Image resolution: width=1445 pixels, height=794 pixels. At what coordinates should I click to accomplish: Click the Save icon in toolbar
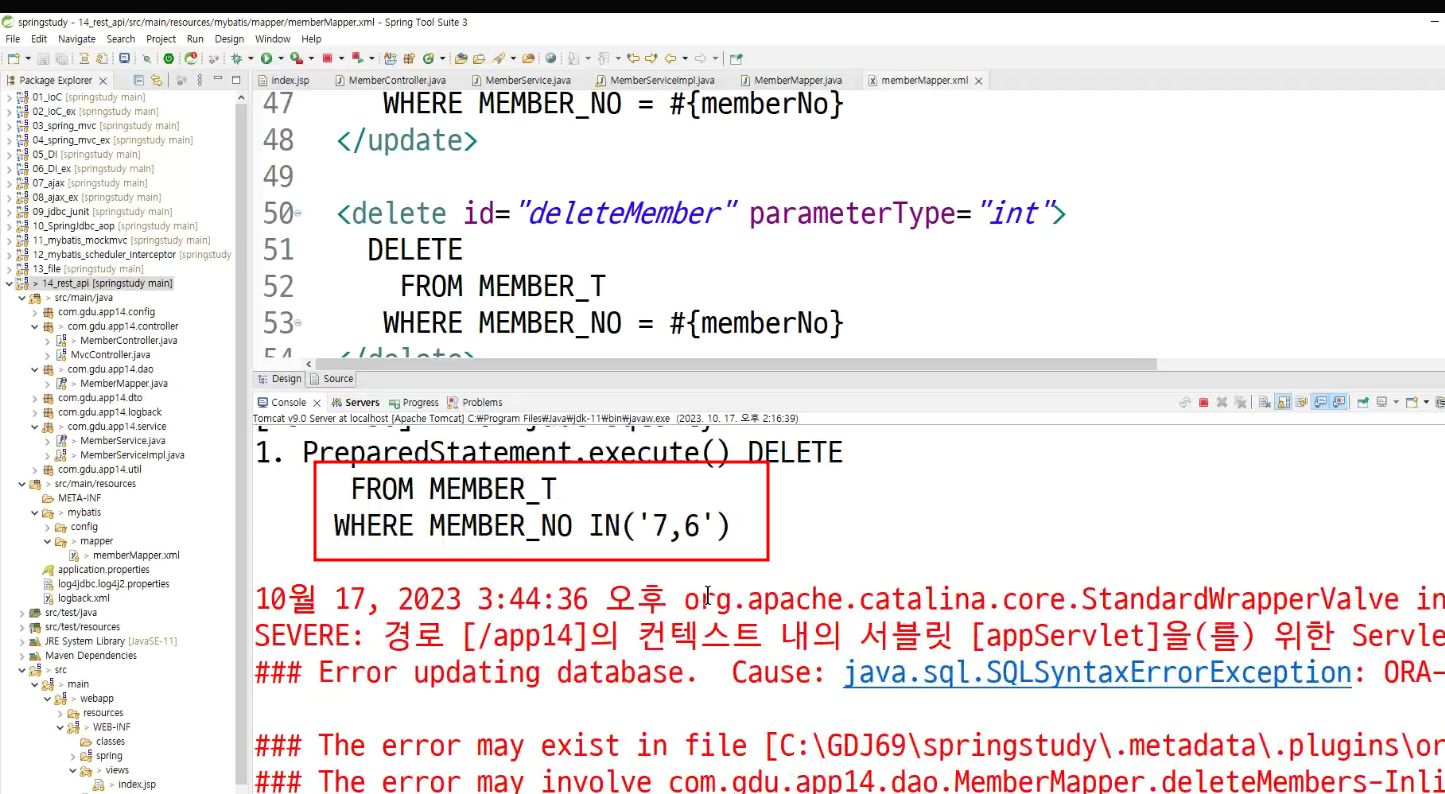tap(43, 59)
